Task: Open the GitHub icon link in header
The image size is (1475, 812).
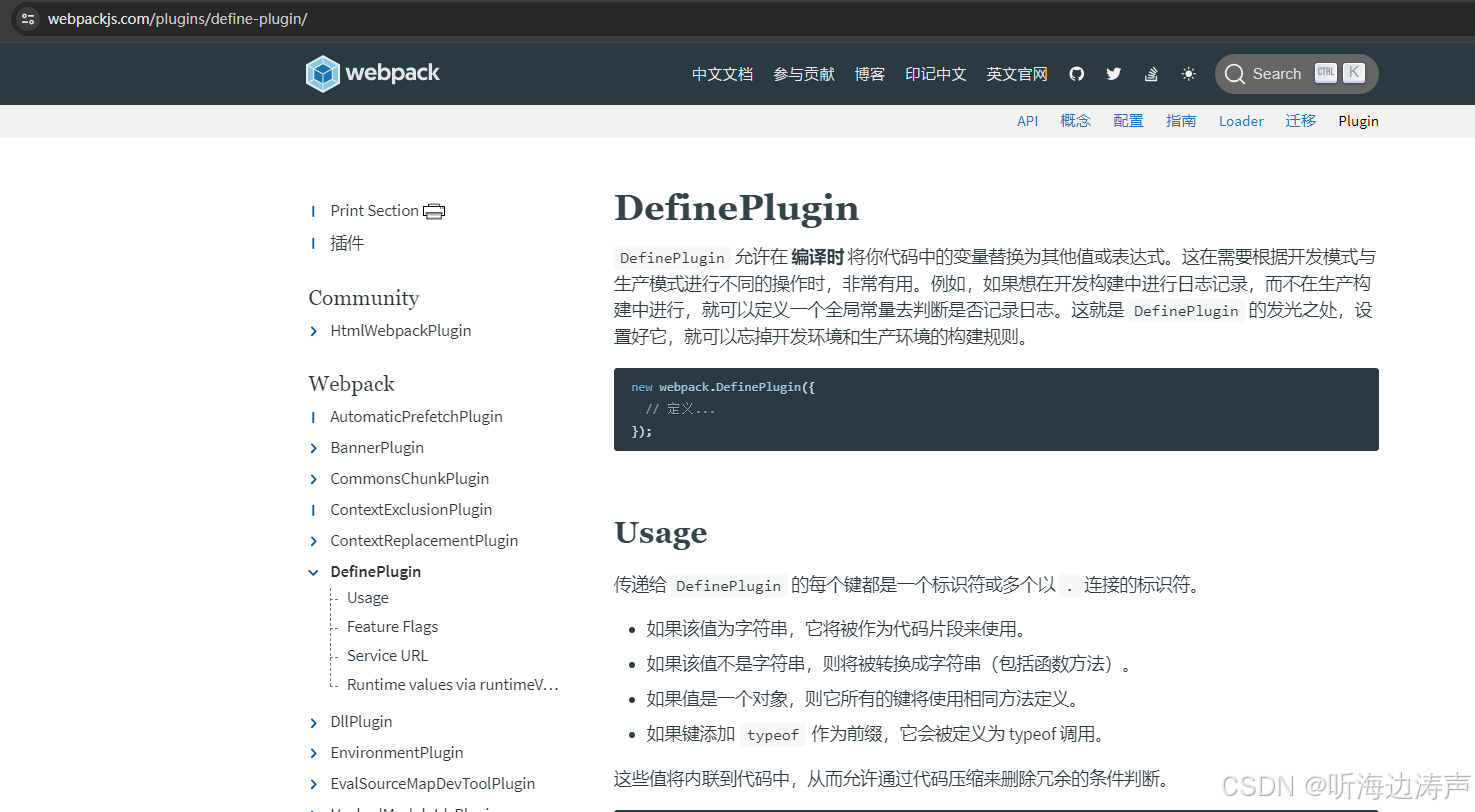Action: click(x=1077, y=74)
